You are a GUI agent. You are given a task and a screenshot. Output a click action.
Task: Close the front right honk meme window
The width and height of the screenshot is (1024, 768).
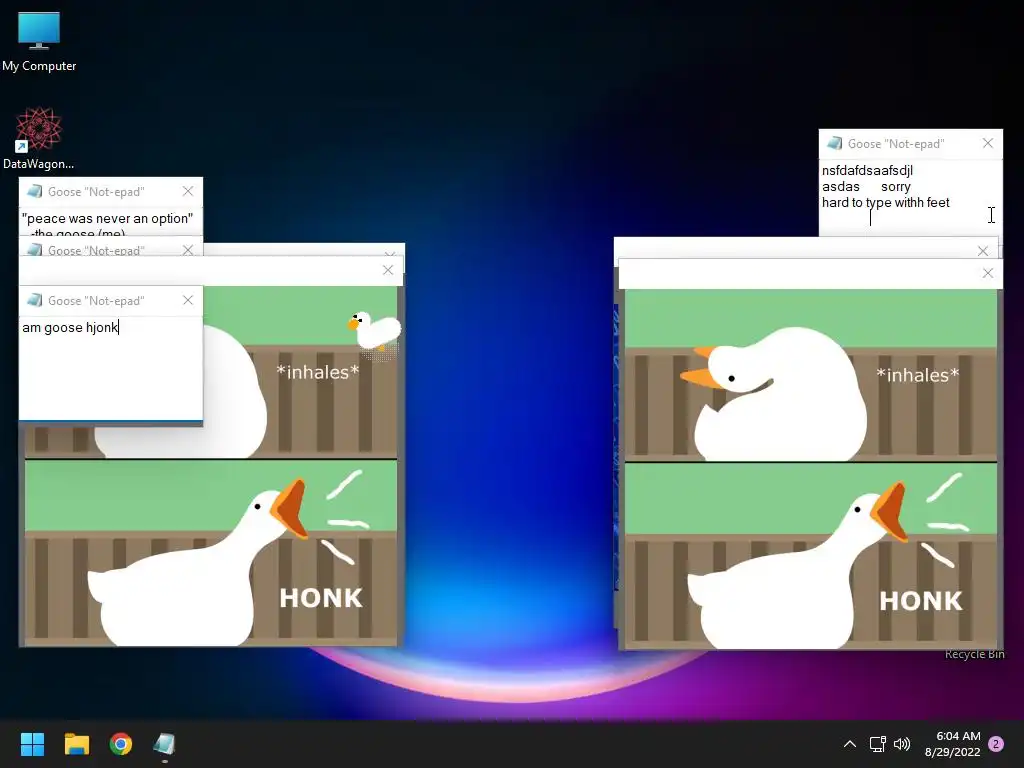988,273
